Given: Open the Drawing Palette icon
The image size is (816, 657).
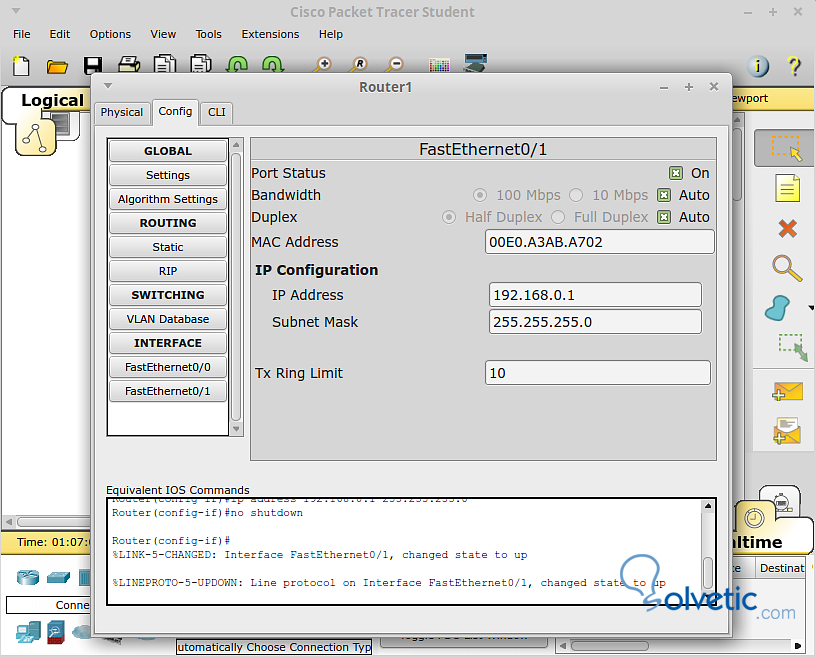Looking at the screenshot, I should [x=439, y=65].
